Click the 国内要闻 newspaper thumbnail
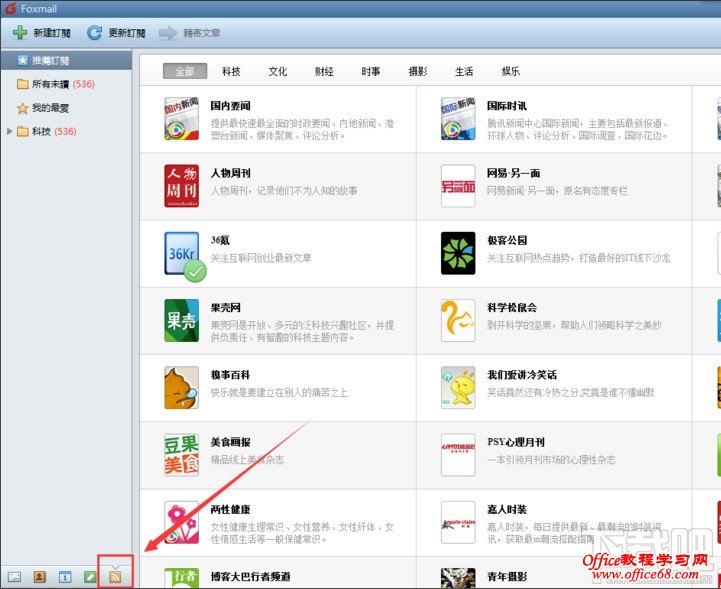The height and width of the screenshot is (589, 721). (x=182, y=119)
